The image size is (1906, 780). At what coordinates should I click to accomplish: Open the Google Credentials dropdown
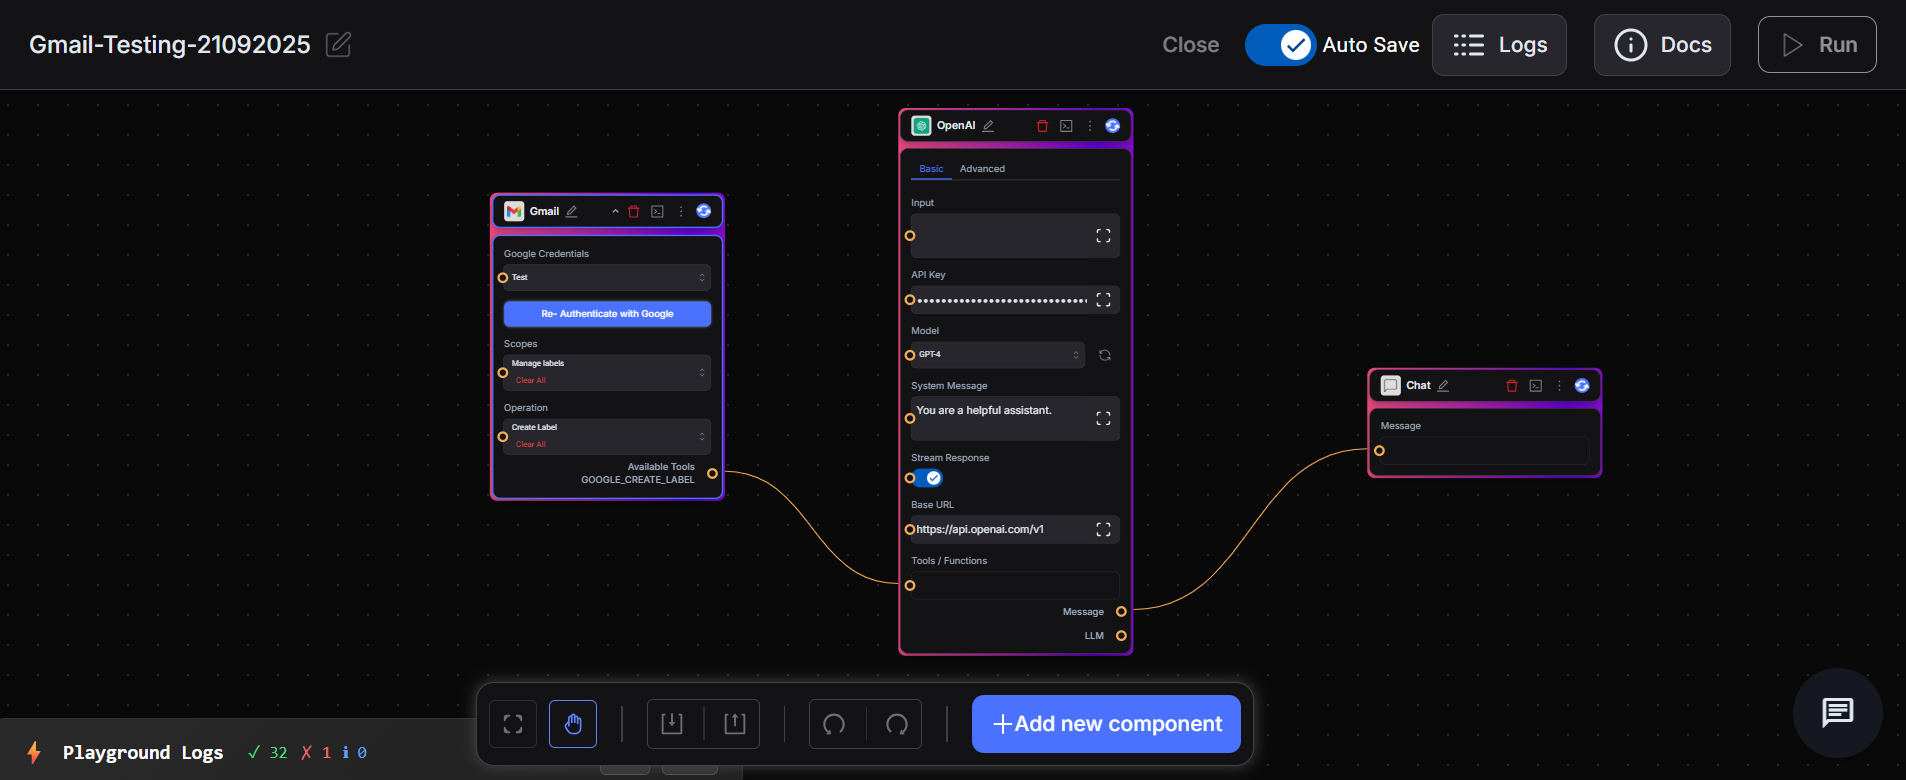coord(606,277)
